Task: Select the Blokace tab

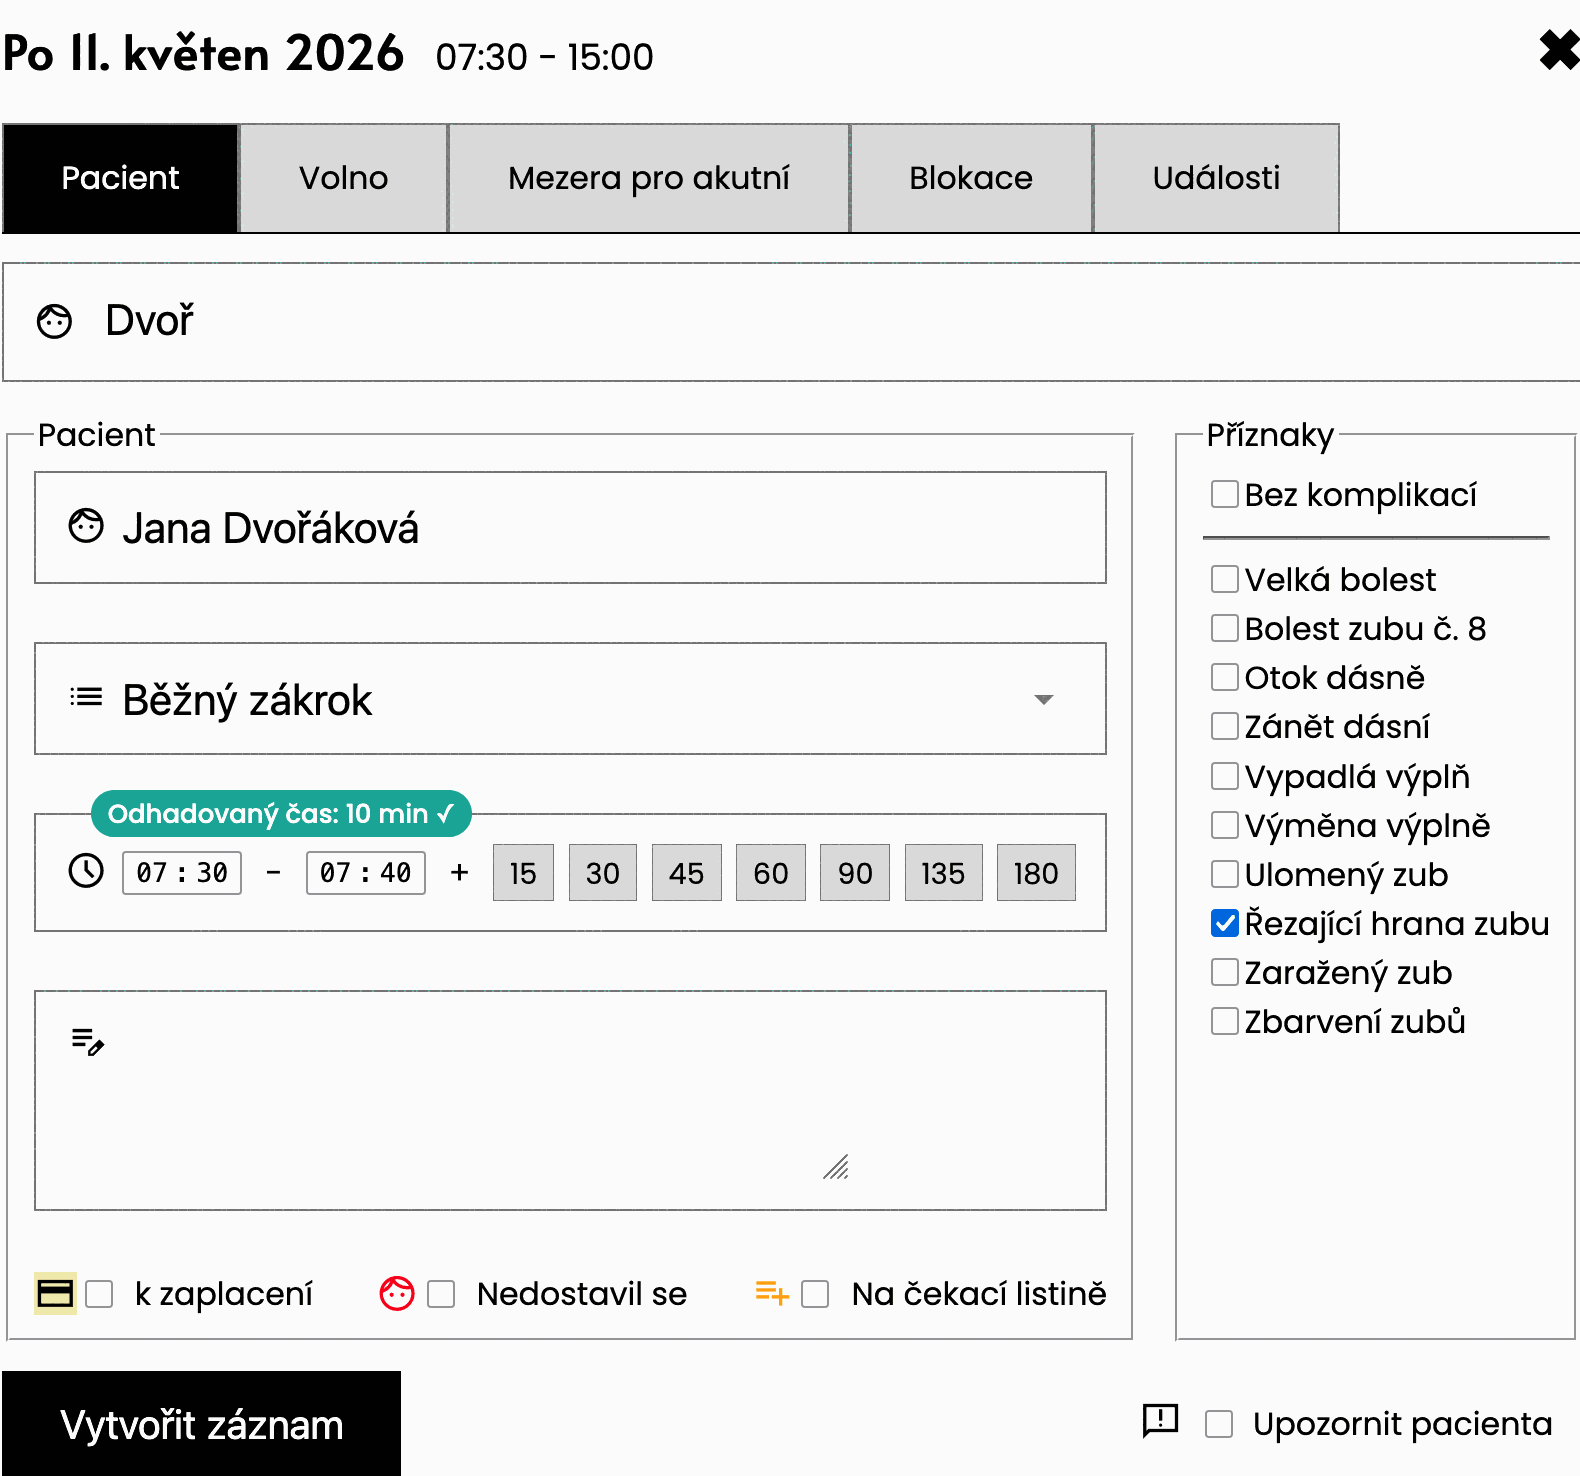Action: tap(971, 178)
